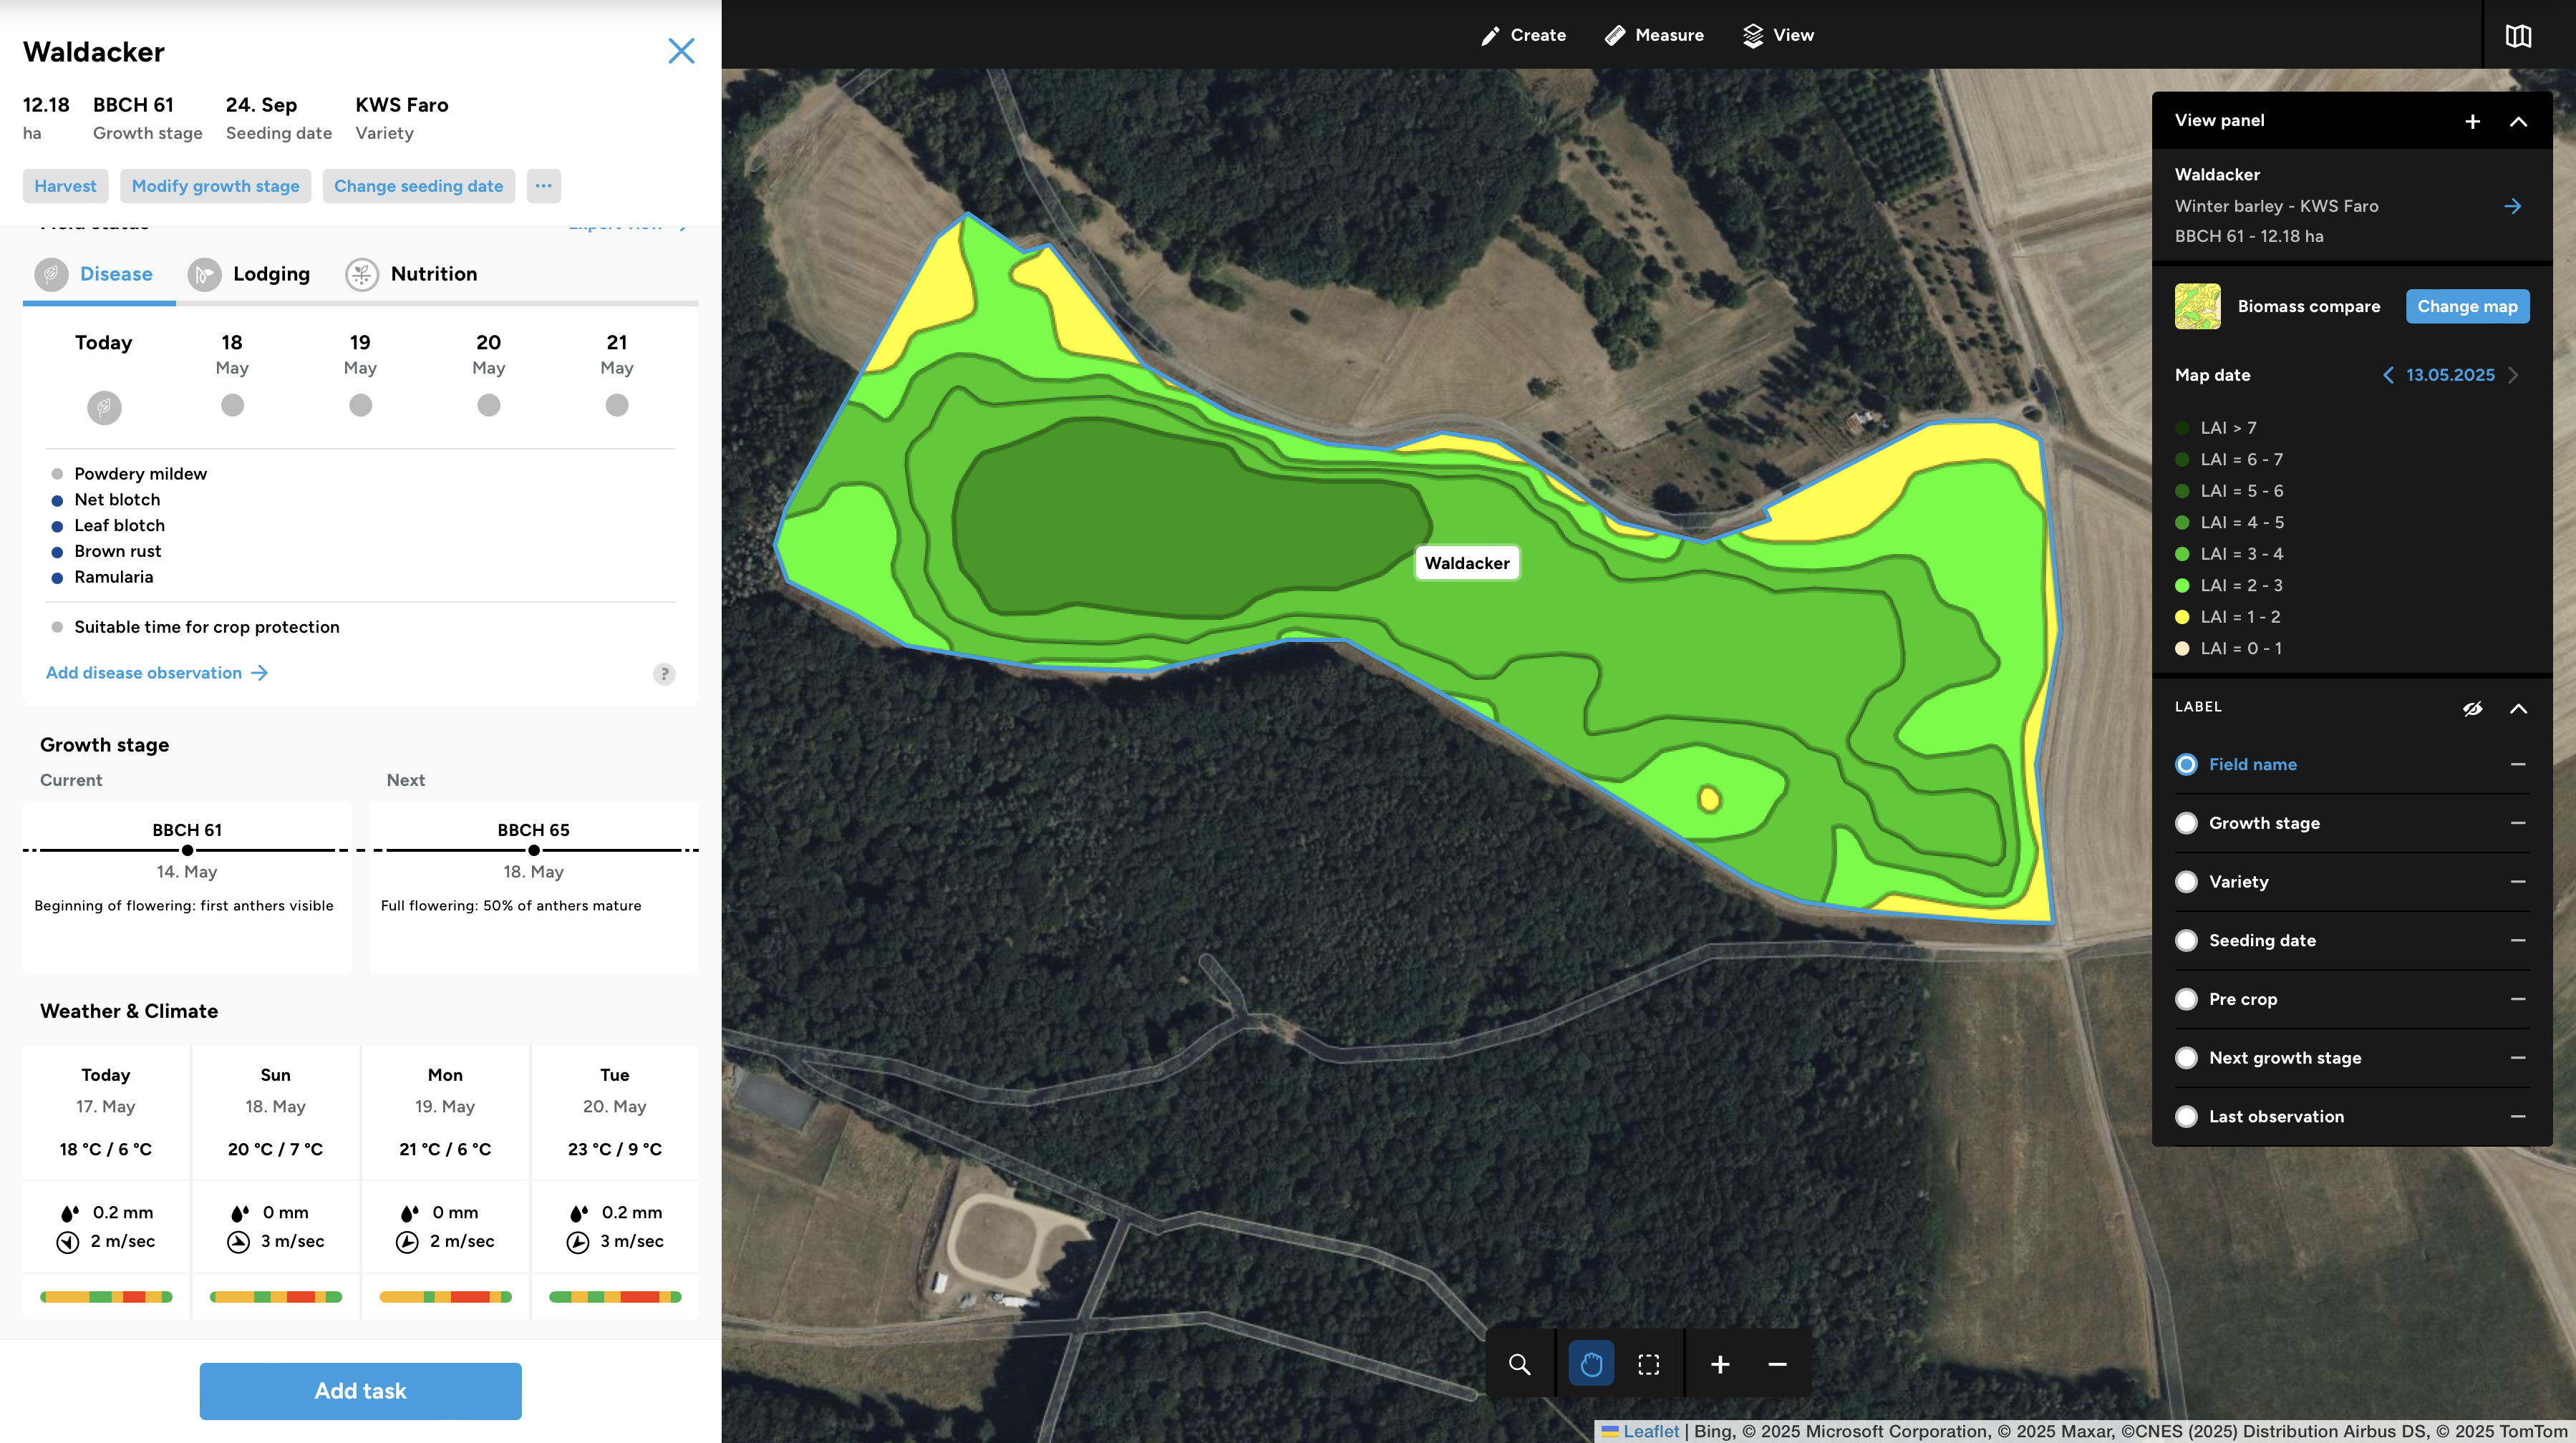
Task: Click the Waldacker map label
Action: pos(1466,563)
